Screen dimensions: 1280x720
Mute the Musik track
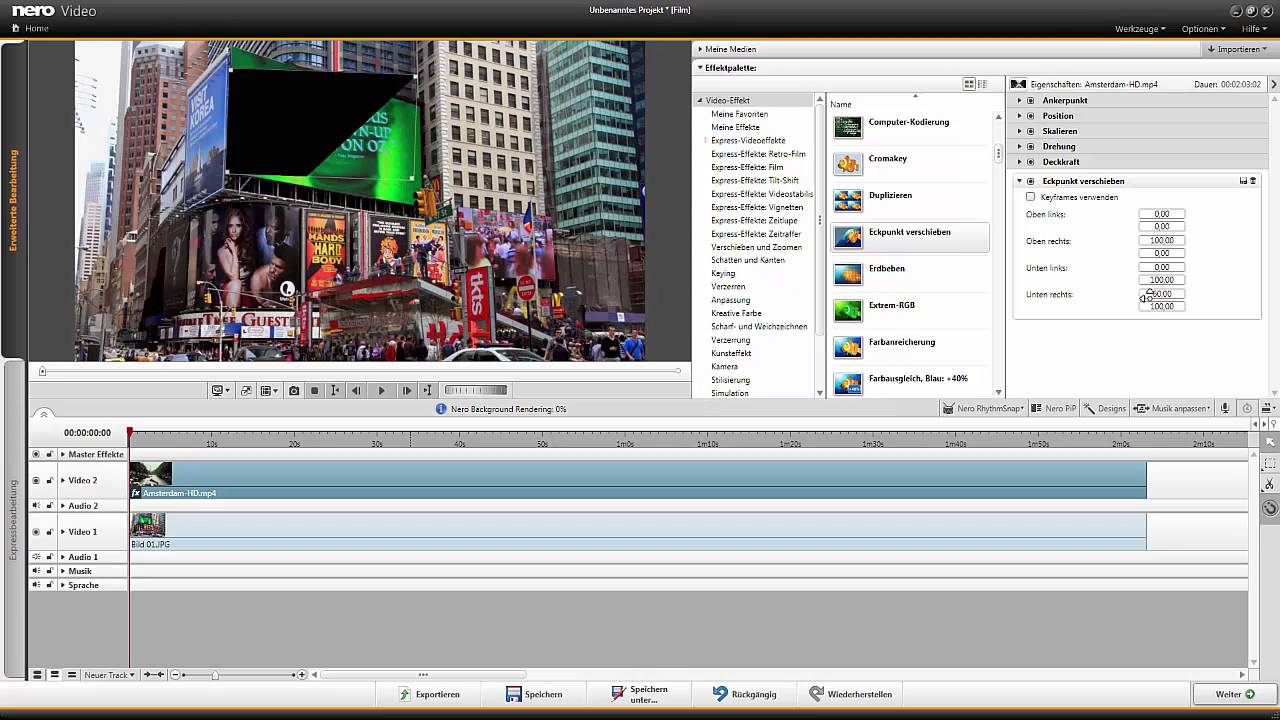(x=36, y=571)
